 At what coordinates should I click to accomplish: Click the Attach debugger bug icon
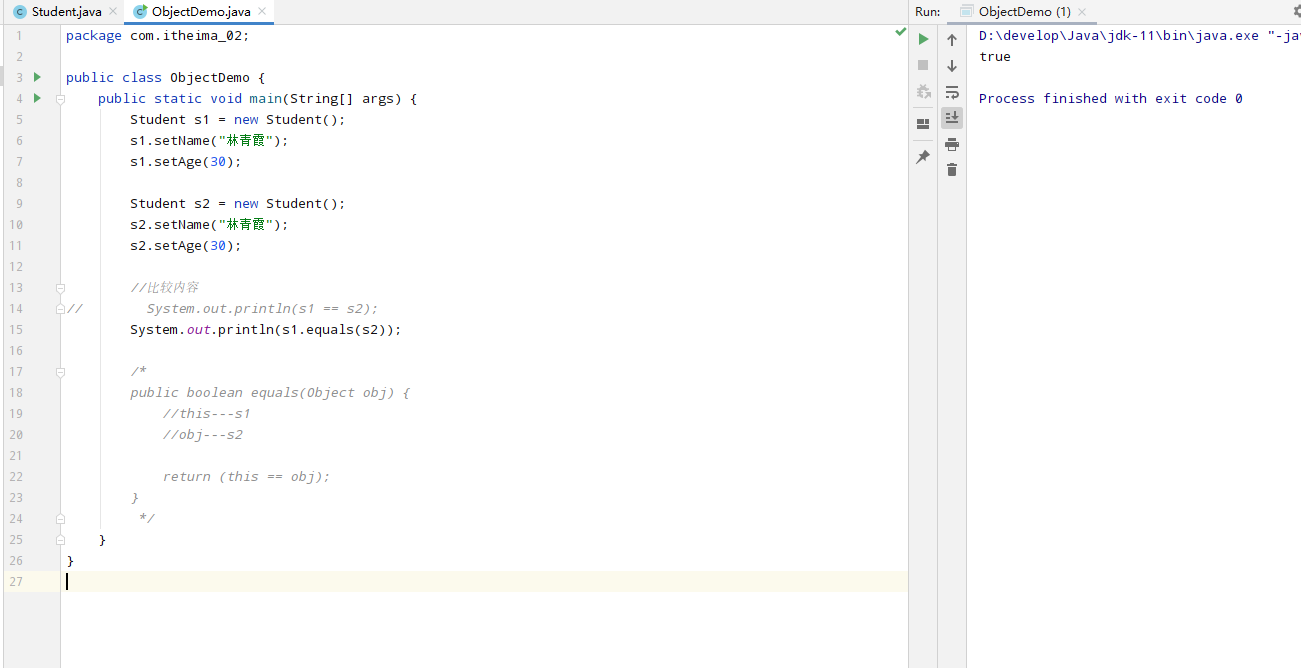click(x=923, y=92)
